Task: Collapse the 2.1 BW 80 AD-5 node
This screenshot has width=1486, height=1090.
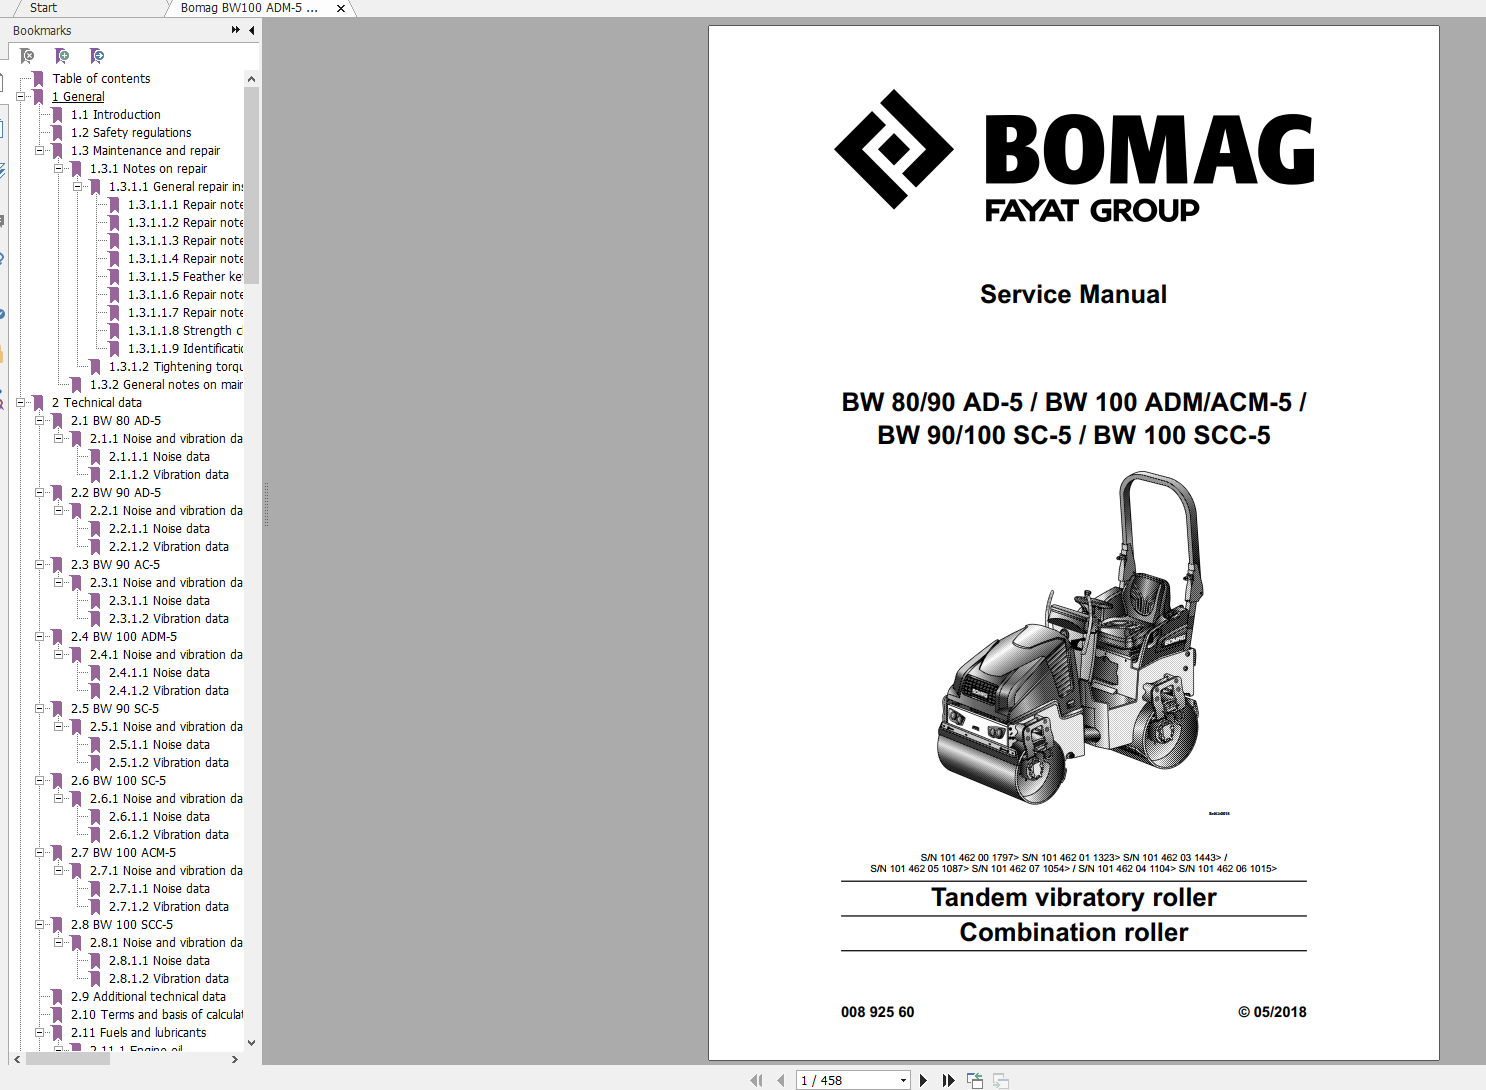Action: (40, 421)
